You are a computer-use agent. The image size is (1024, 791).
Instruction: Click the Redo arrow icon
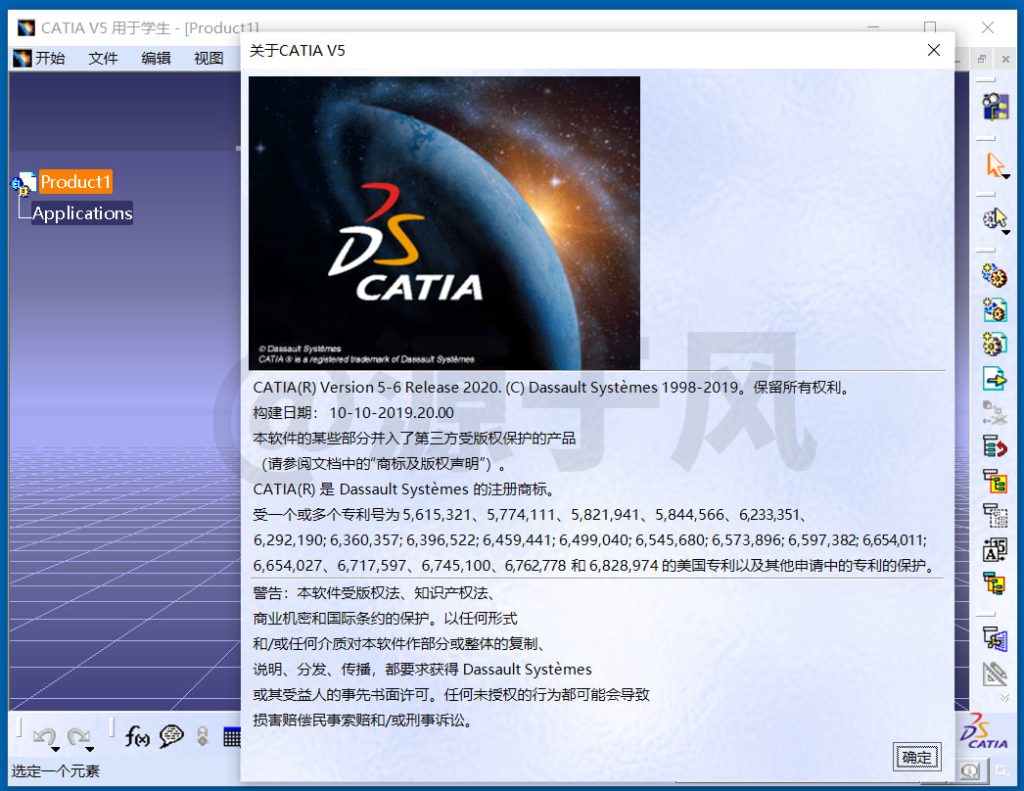click(x=78, y=736)
